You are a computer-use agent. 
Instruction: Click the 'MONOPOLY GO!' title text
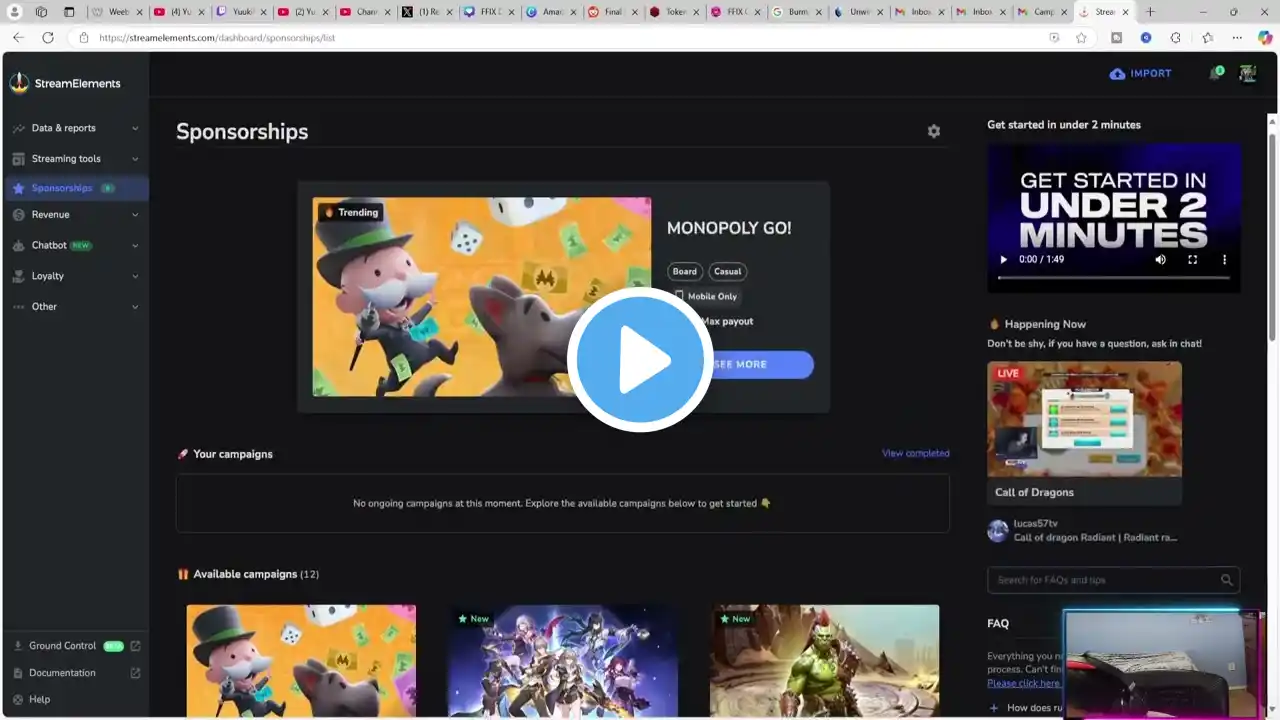tap(729, 228)
